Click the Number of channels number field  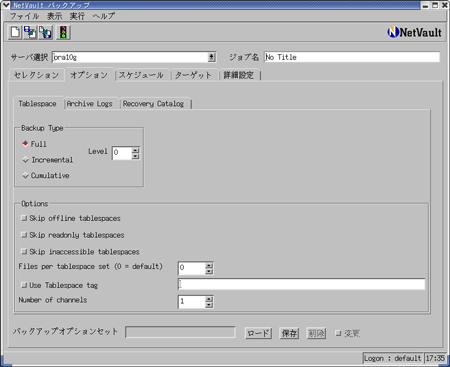(x=191, y=302)
